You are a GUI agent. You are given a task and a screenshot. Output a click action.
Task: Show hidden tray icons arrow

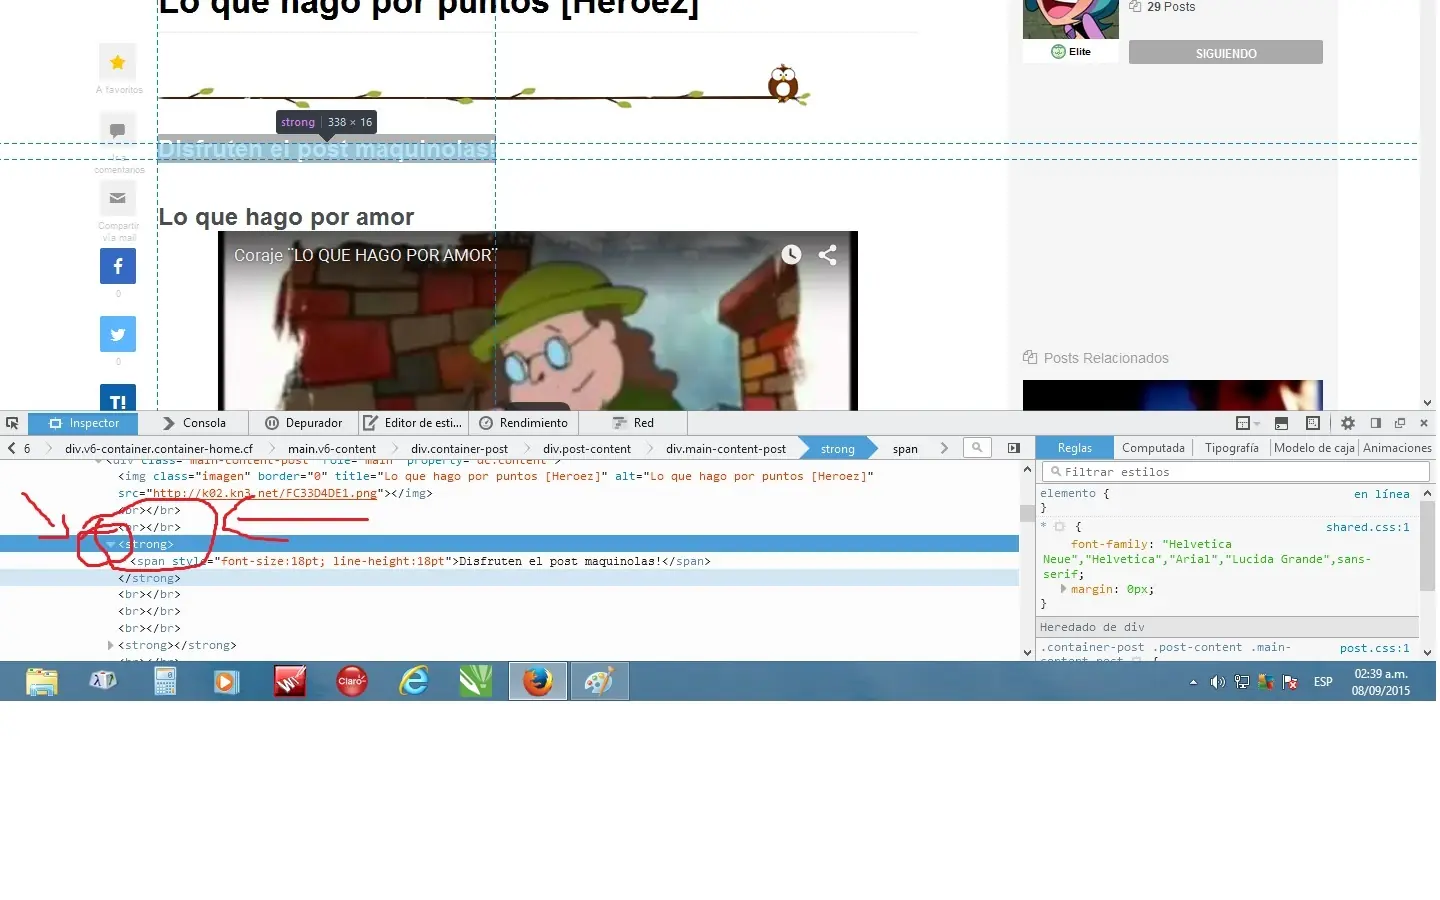[x=1193, y=683]
